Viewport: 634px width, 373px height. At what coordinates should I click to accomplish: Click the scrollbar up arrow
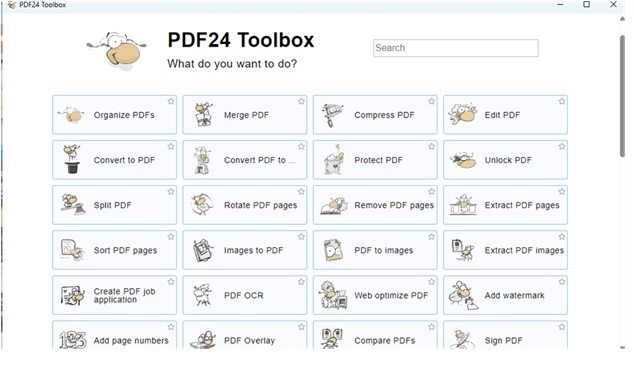tap(623, 19)
